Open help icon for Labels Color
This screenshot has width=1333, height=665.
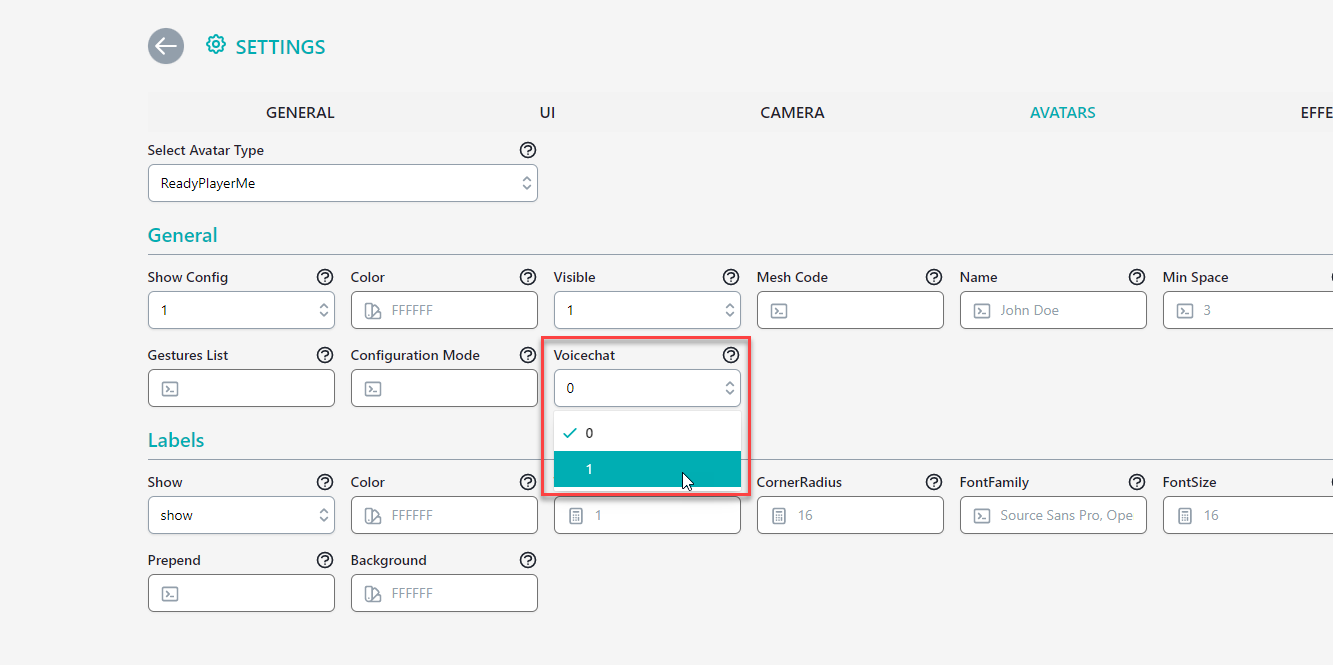point(528,482)
